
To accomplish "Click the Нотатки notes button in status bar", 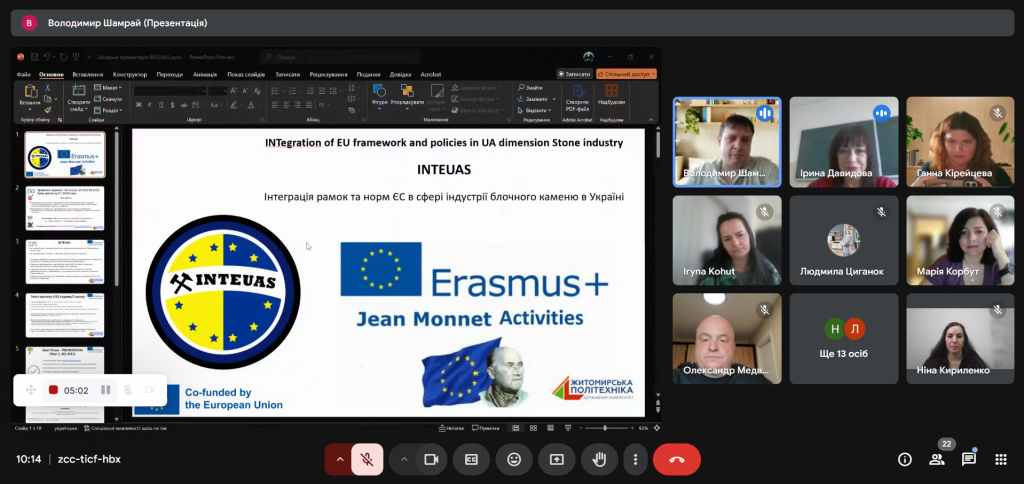I will [x=452, y=428].
